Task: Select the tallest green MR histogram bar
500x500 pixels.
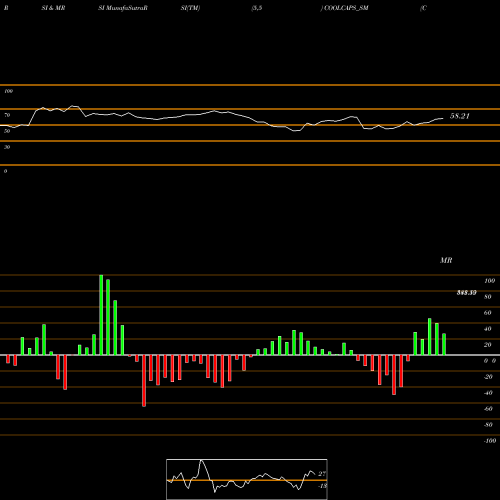Action: point(101,315)
